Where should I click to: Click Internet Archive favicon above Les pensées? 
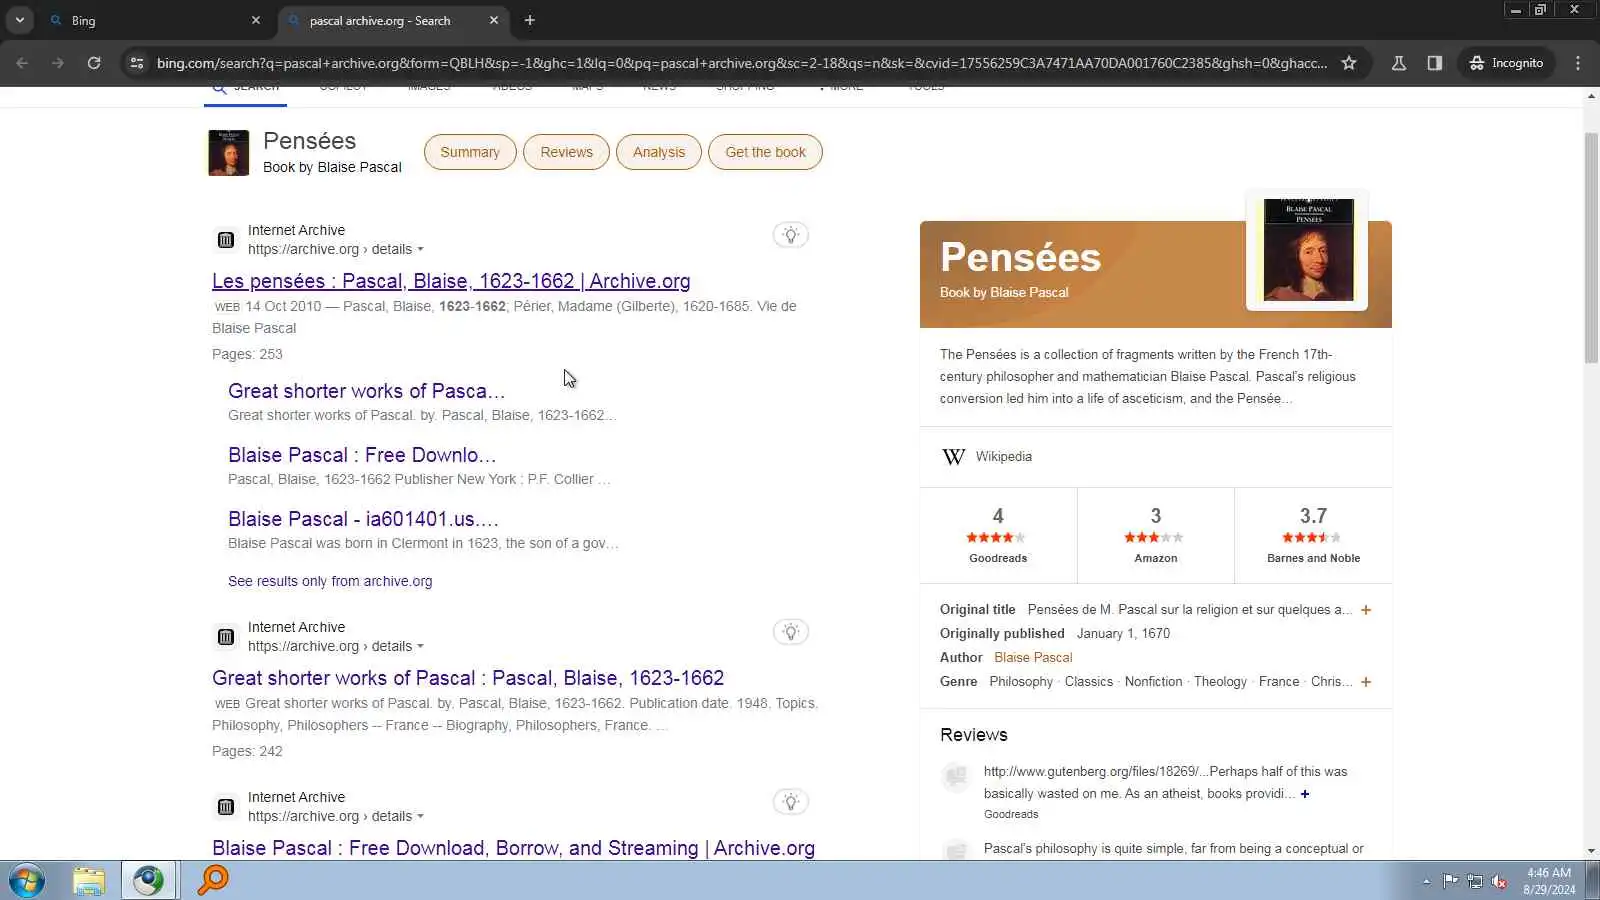226,240
